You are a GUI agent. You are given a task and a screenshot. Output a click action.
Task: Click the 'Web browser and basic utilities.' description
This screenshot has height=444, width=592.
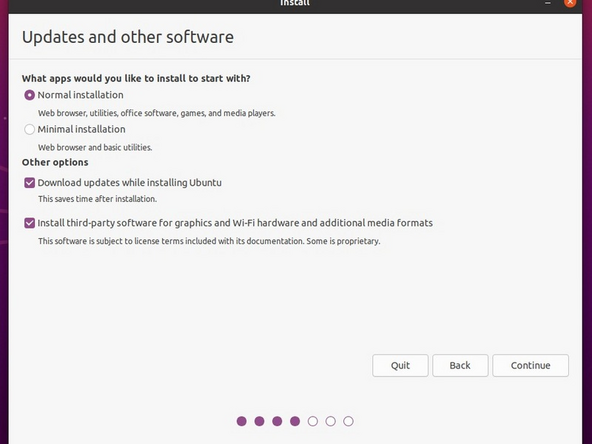coord(95,148)
